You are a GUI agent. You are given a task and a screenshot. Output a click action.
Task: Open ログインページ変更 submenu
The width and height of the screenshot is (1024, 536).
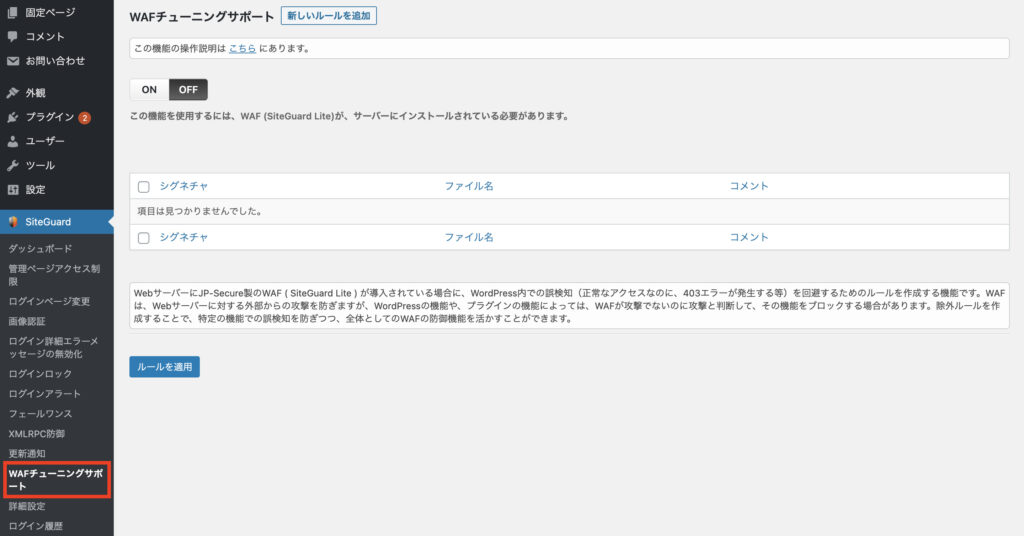click(x=49, y=302)
